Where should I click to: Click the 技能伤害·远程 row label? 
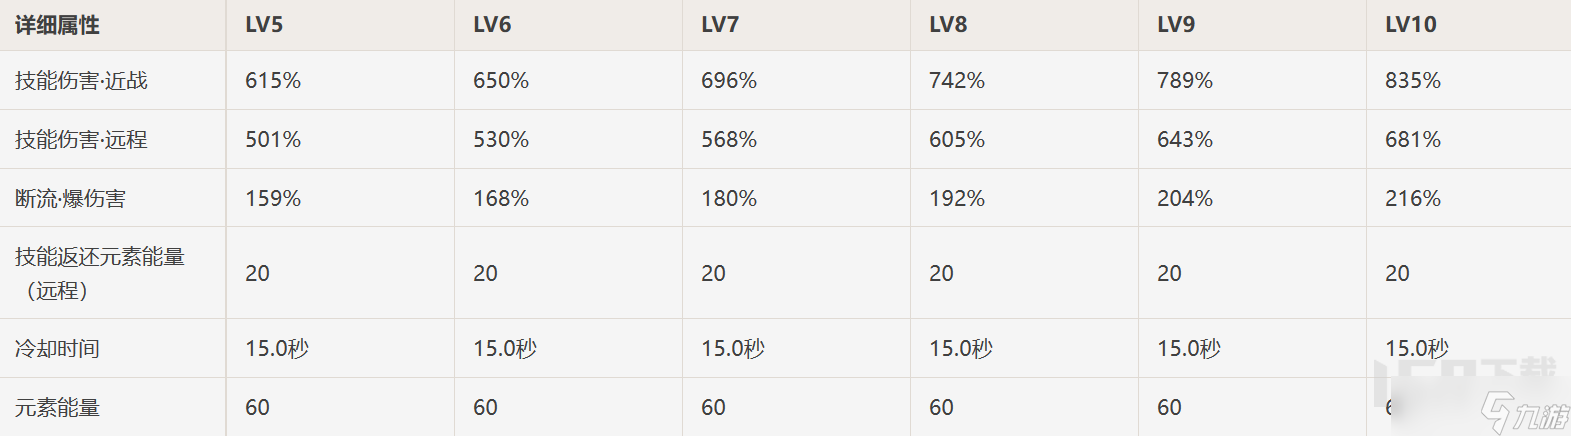81,140
